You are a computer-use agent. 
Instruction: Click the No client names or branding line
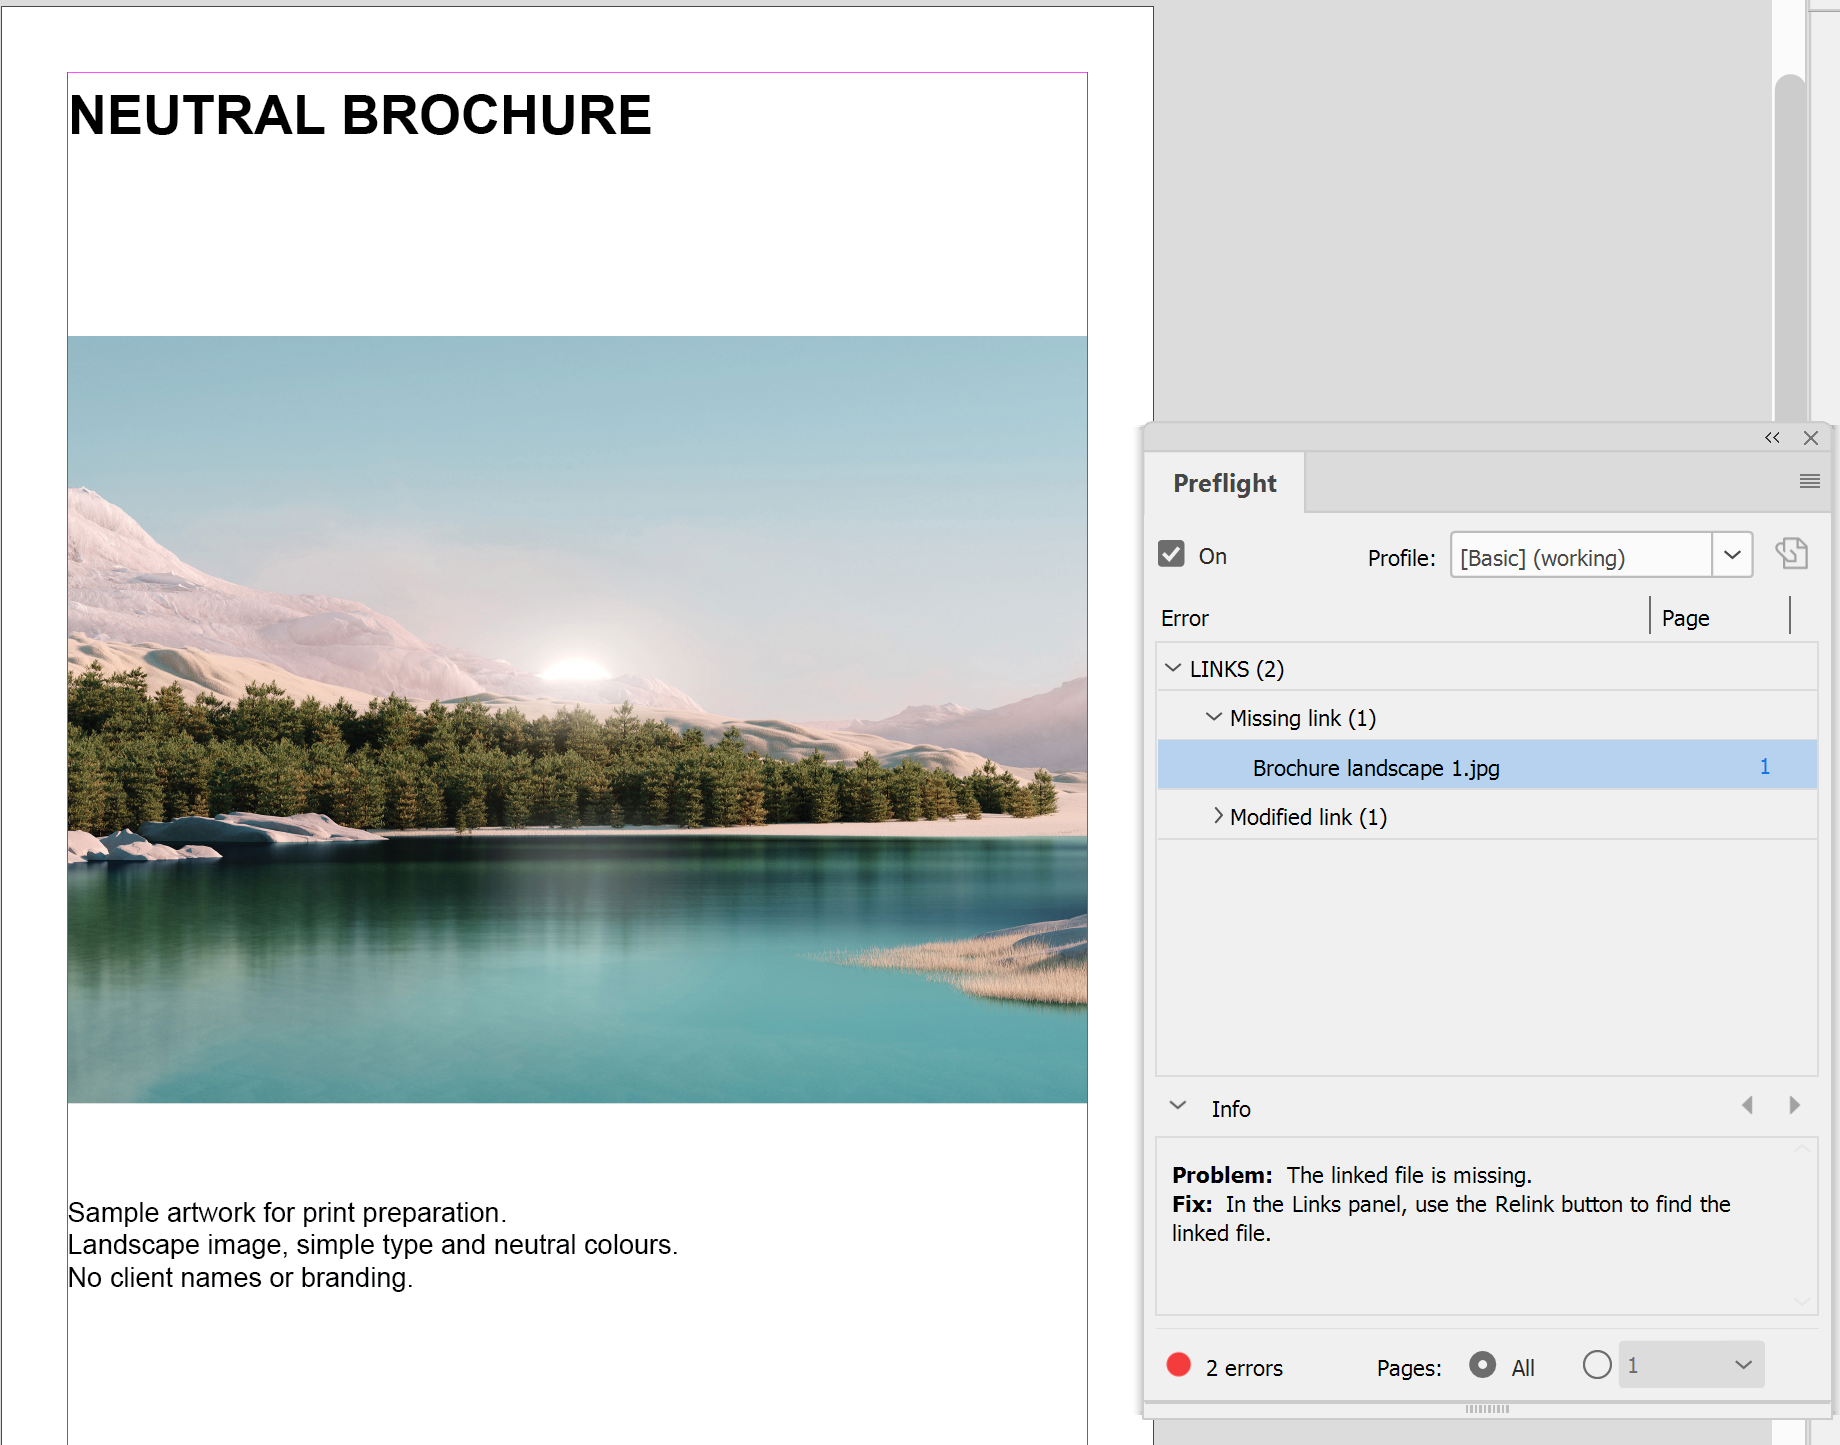tap(240, 1278)
